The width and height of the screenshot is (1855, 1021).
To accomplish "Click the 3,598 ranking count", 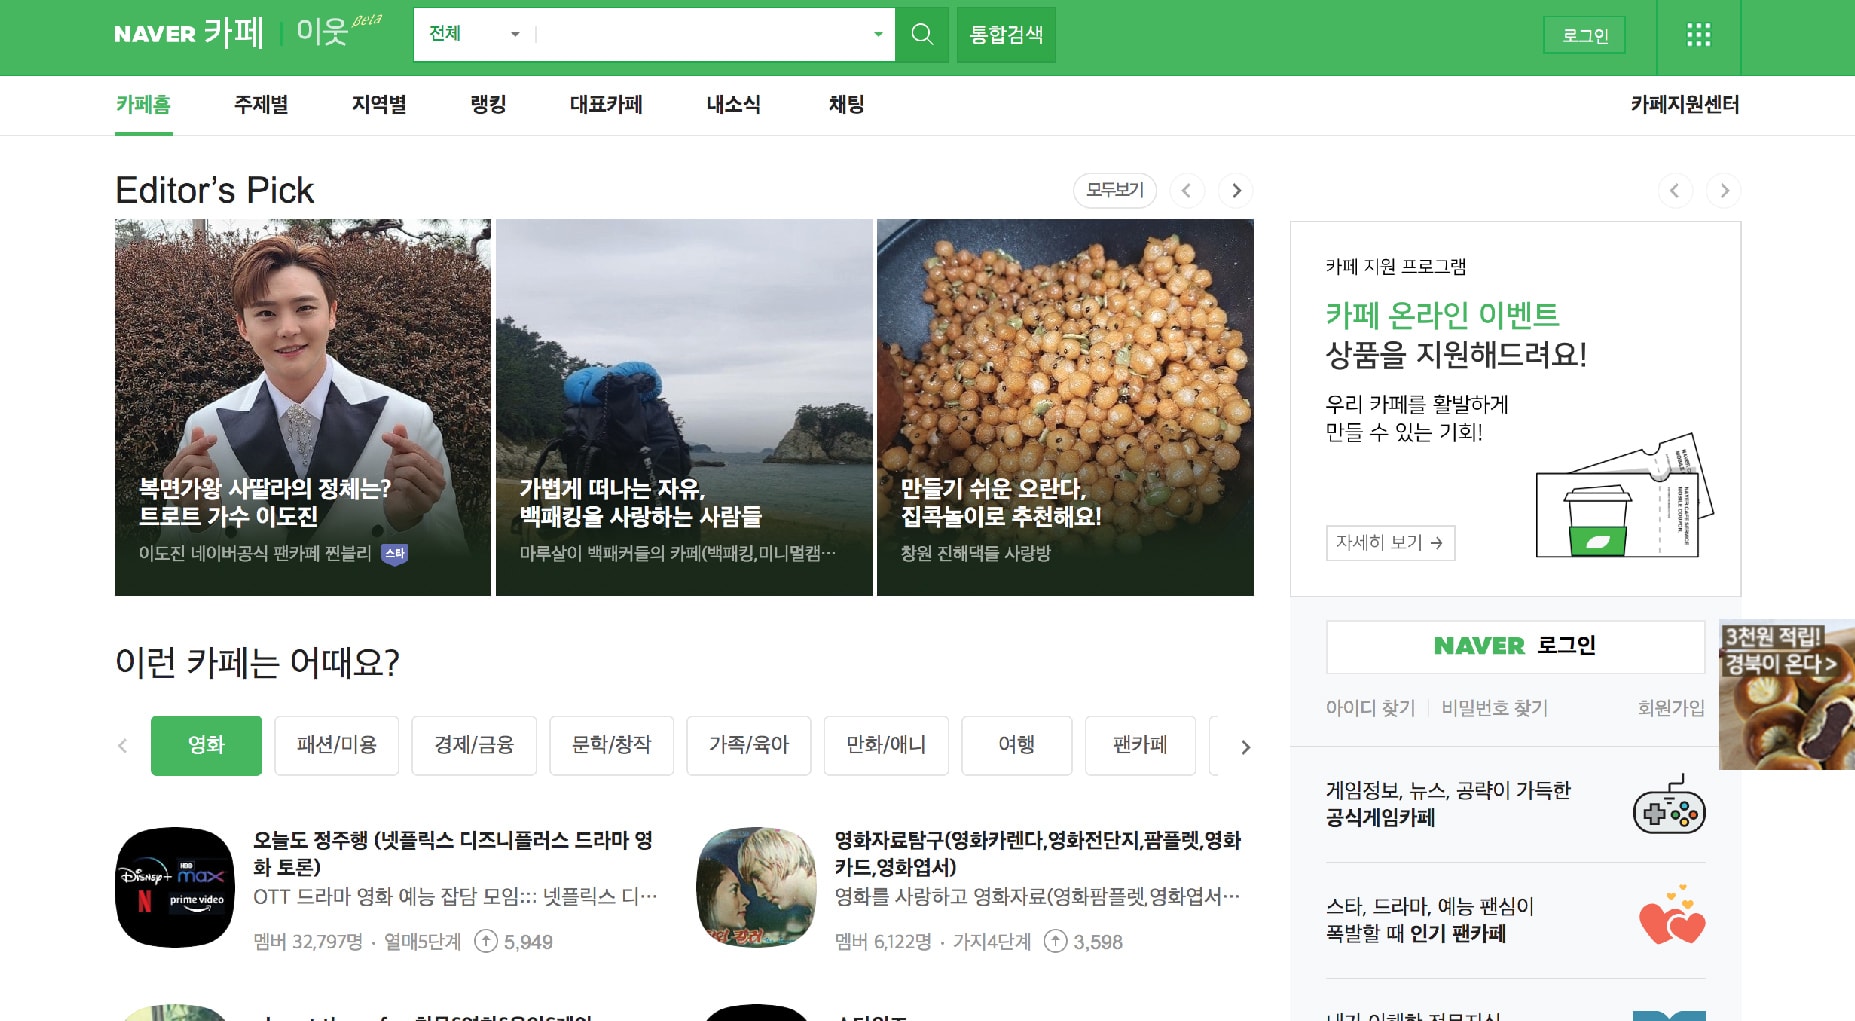I will 1084,942.
